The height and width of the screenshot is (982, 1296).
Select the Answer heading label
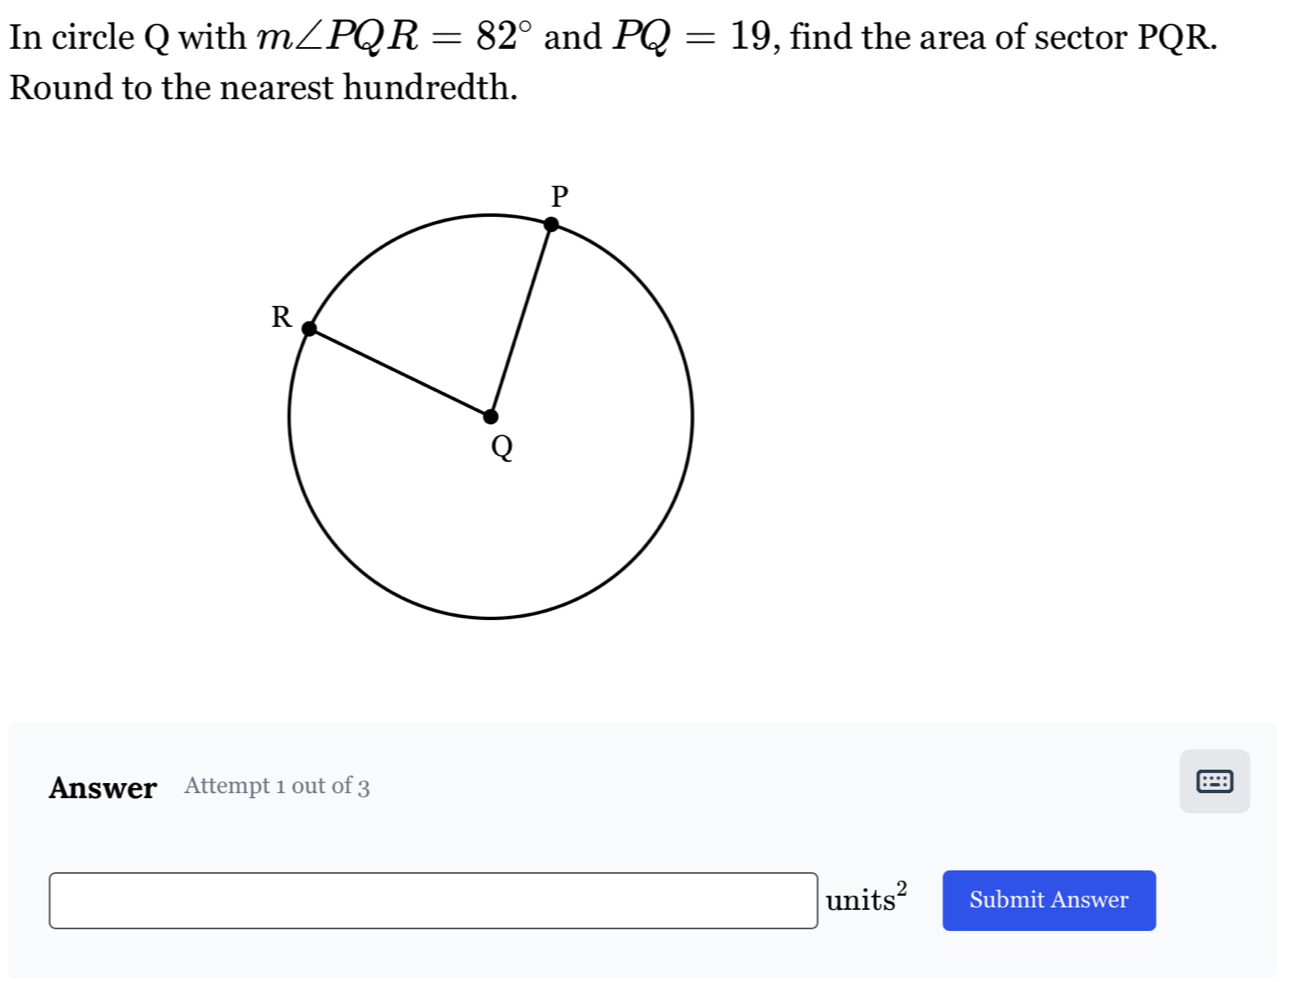103,788
